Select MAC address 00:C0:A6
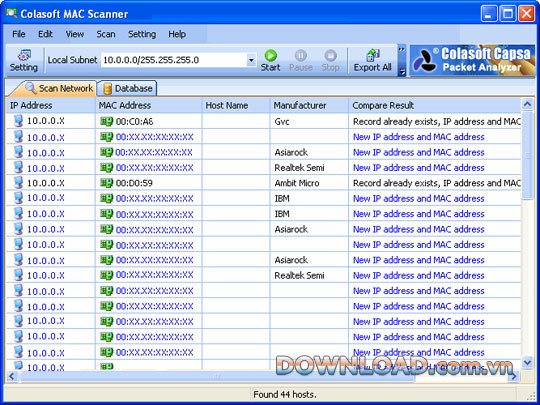 (134, 122)
